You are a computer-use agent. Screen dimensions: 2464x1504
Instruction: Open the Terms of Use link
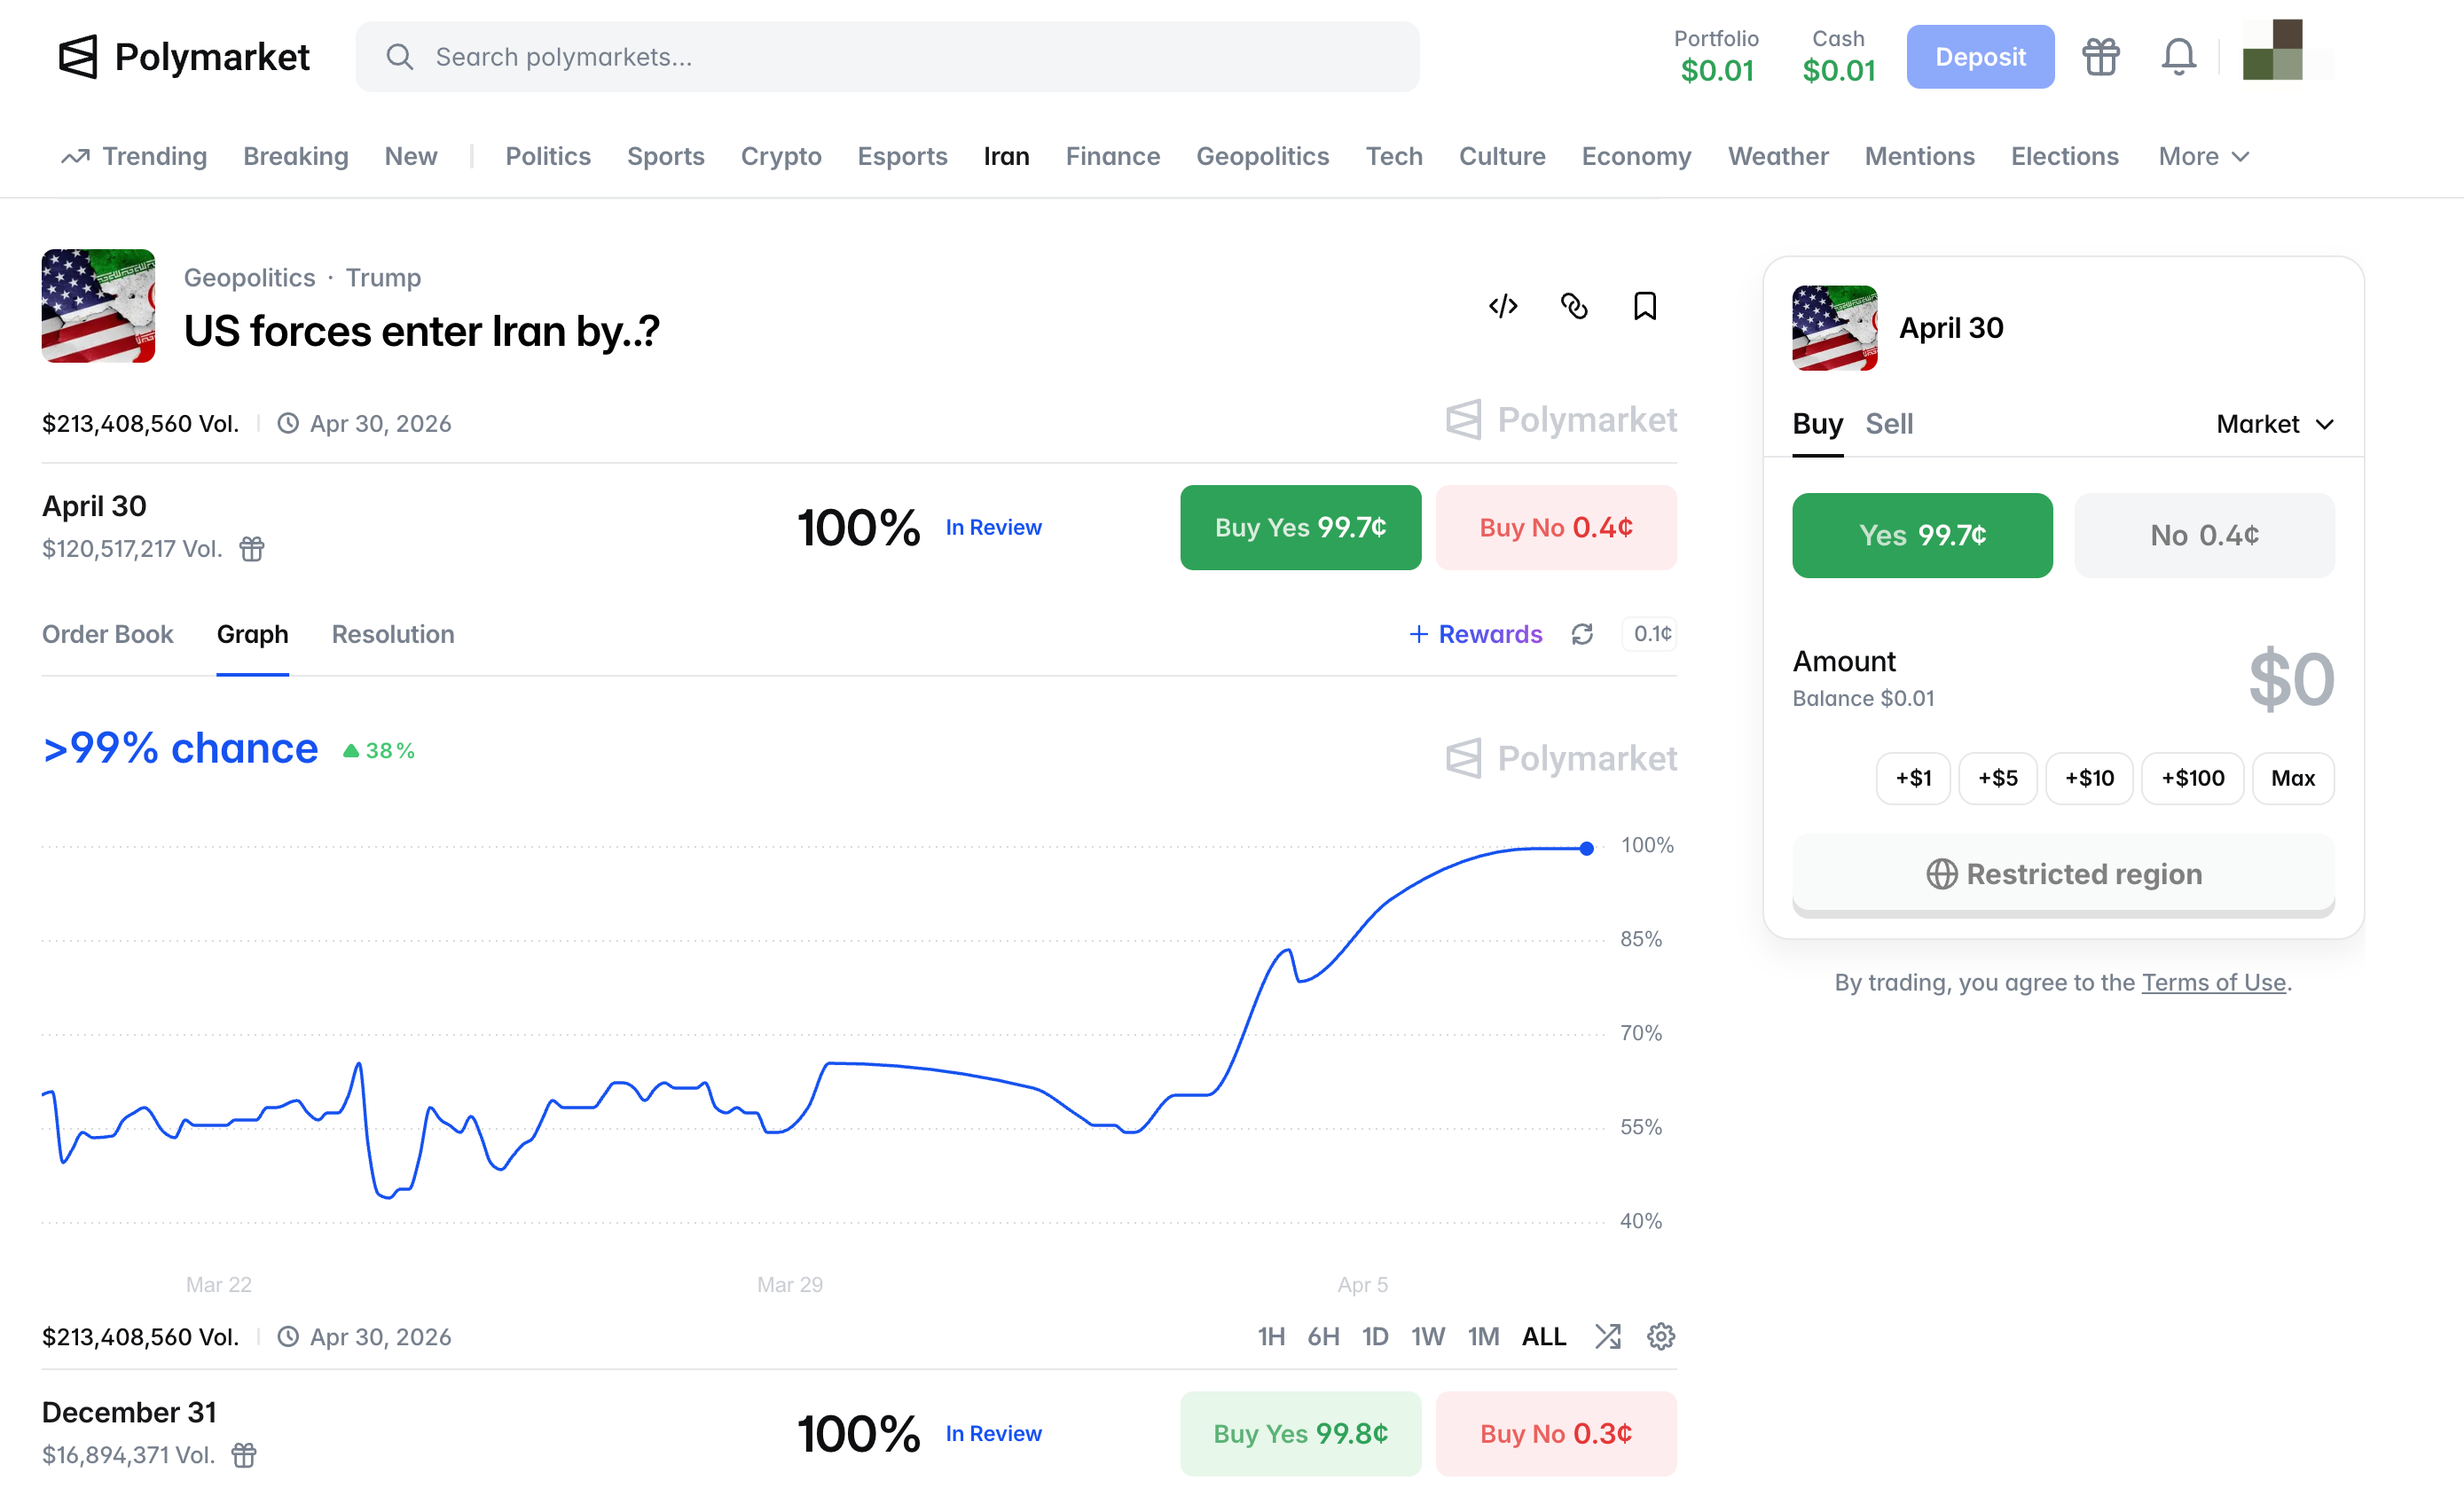[2213, 982]
